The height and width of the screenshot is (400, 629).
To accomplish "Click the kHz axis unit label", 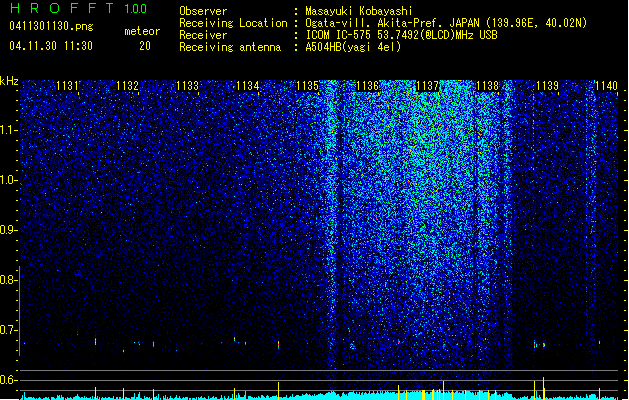I will pyautogui.click(x=9, y=81).
